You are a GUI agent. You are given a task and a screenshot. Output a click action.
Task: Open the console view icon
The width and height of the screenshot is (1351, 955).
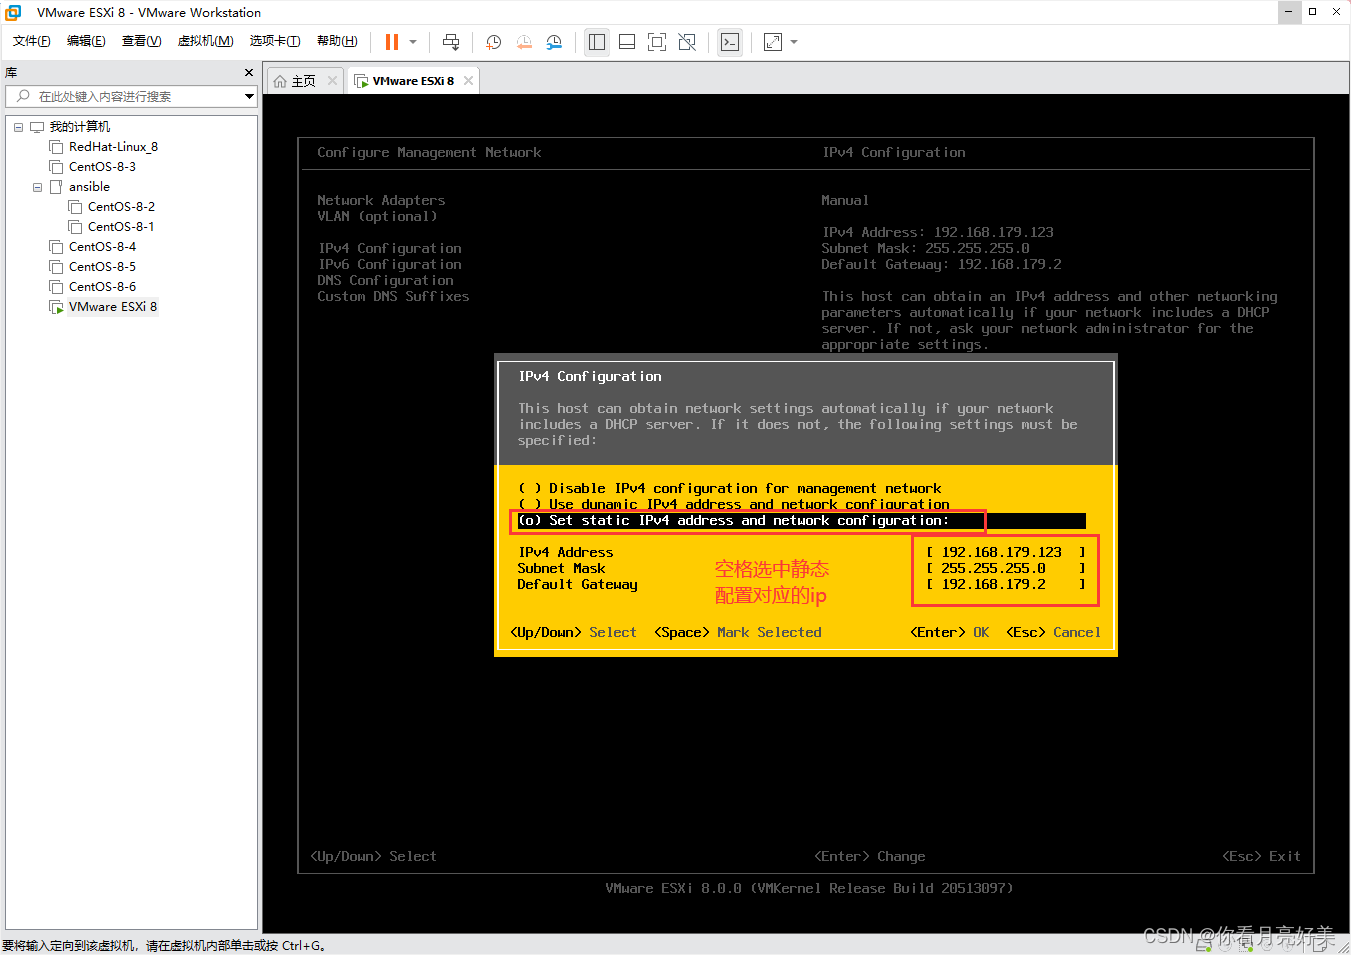[730, 42]
